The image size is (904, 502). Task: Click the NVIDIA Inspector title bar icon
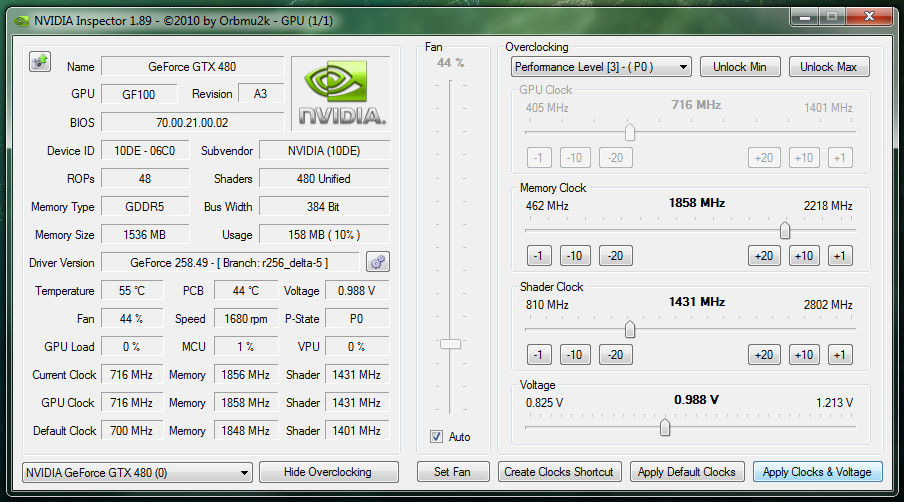coord(21,21)
